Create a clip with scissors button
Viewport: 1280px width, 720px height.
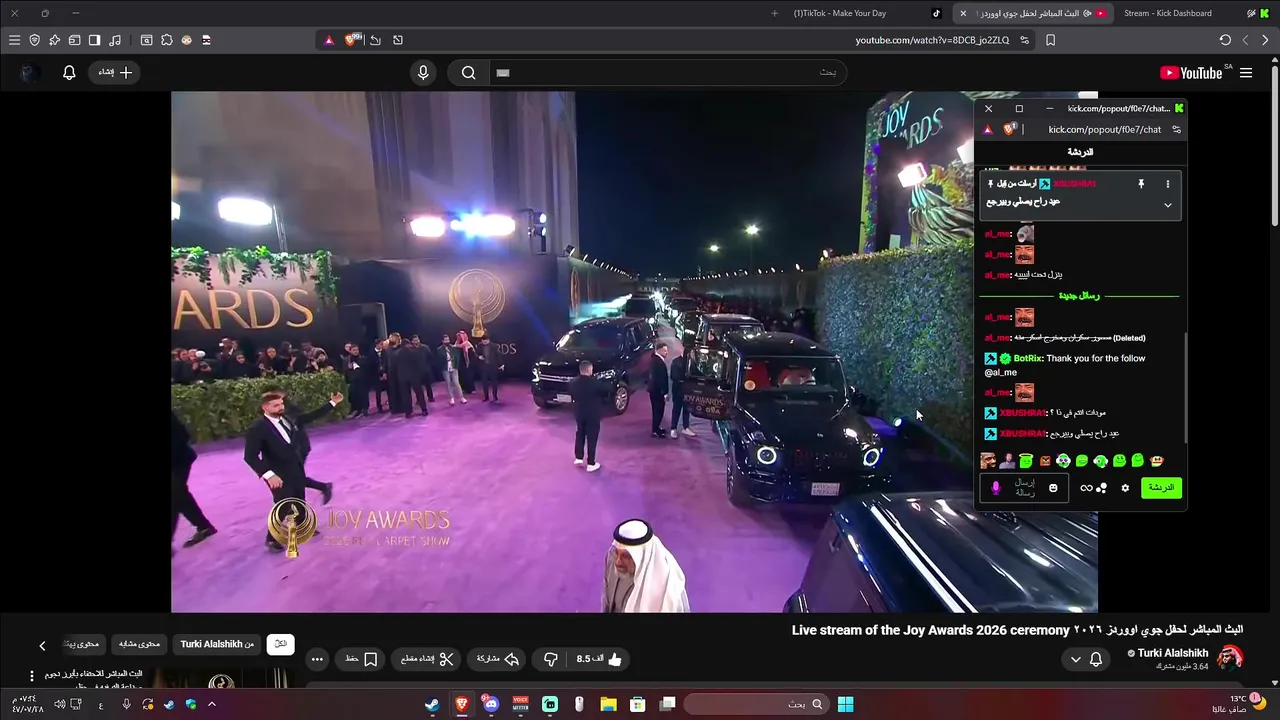coord(427,659)
